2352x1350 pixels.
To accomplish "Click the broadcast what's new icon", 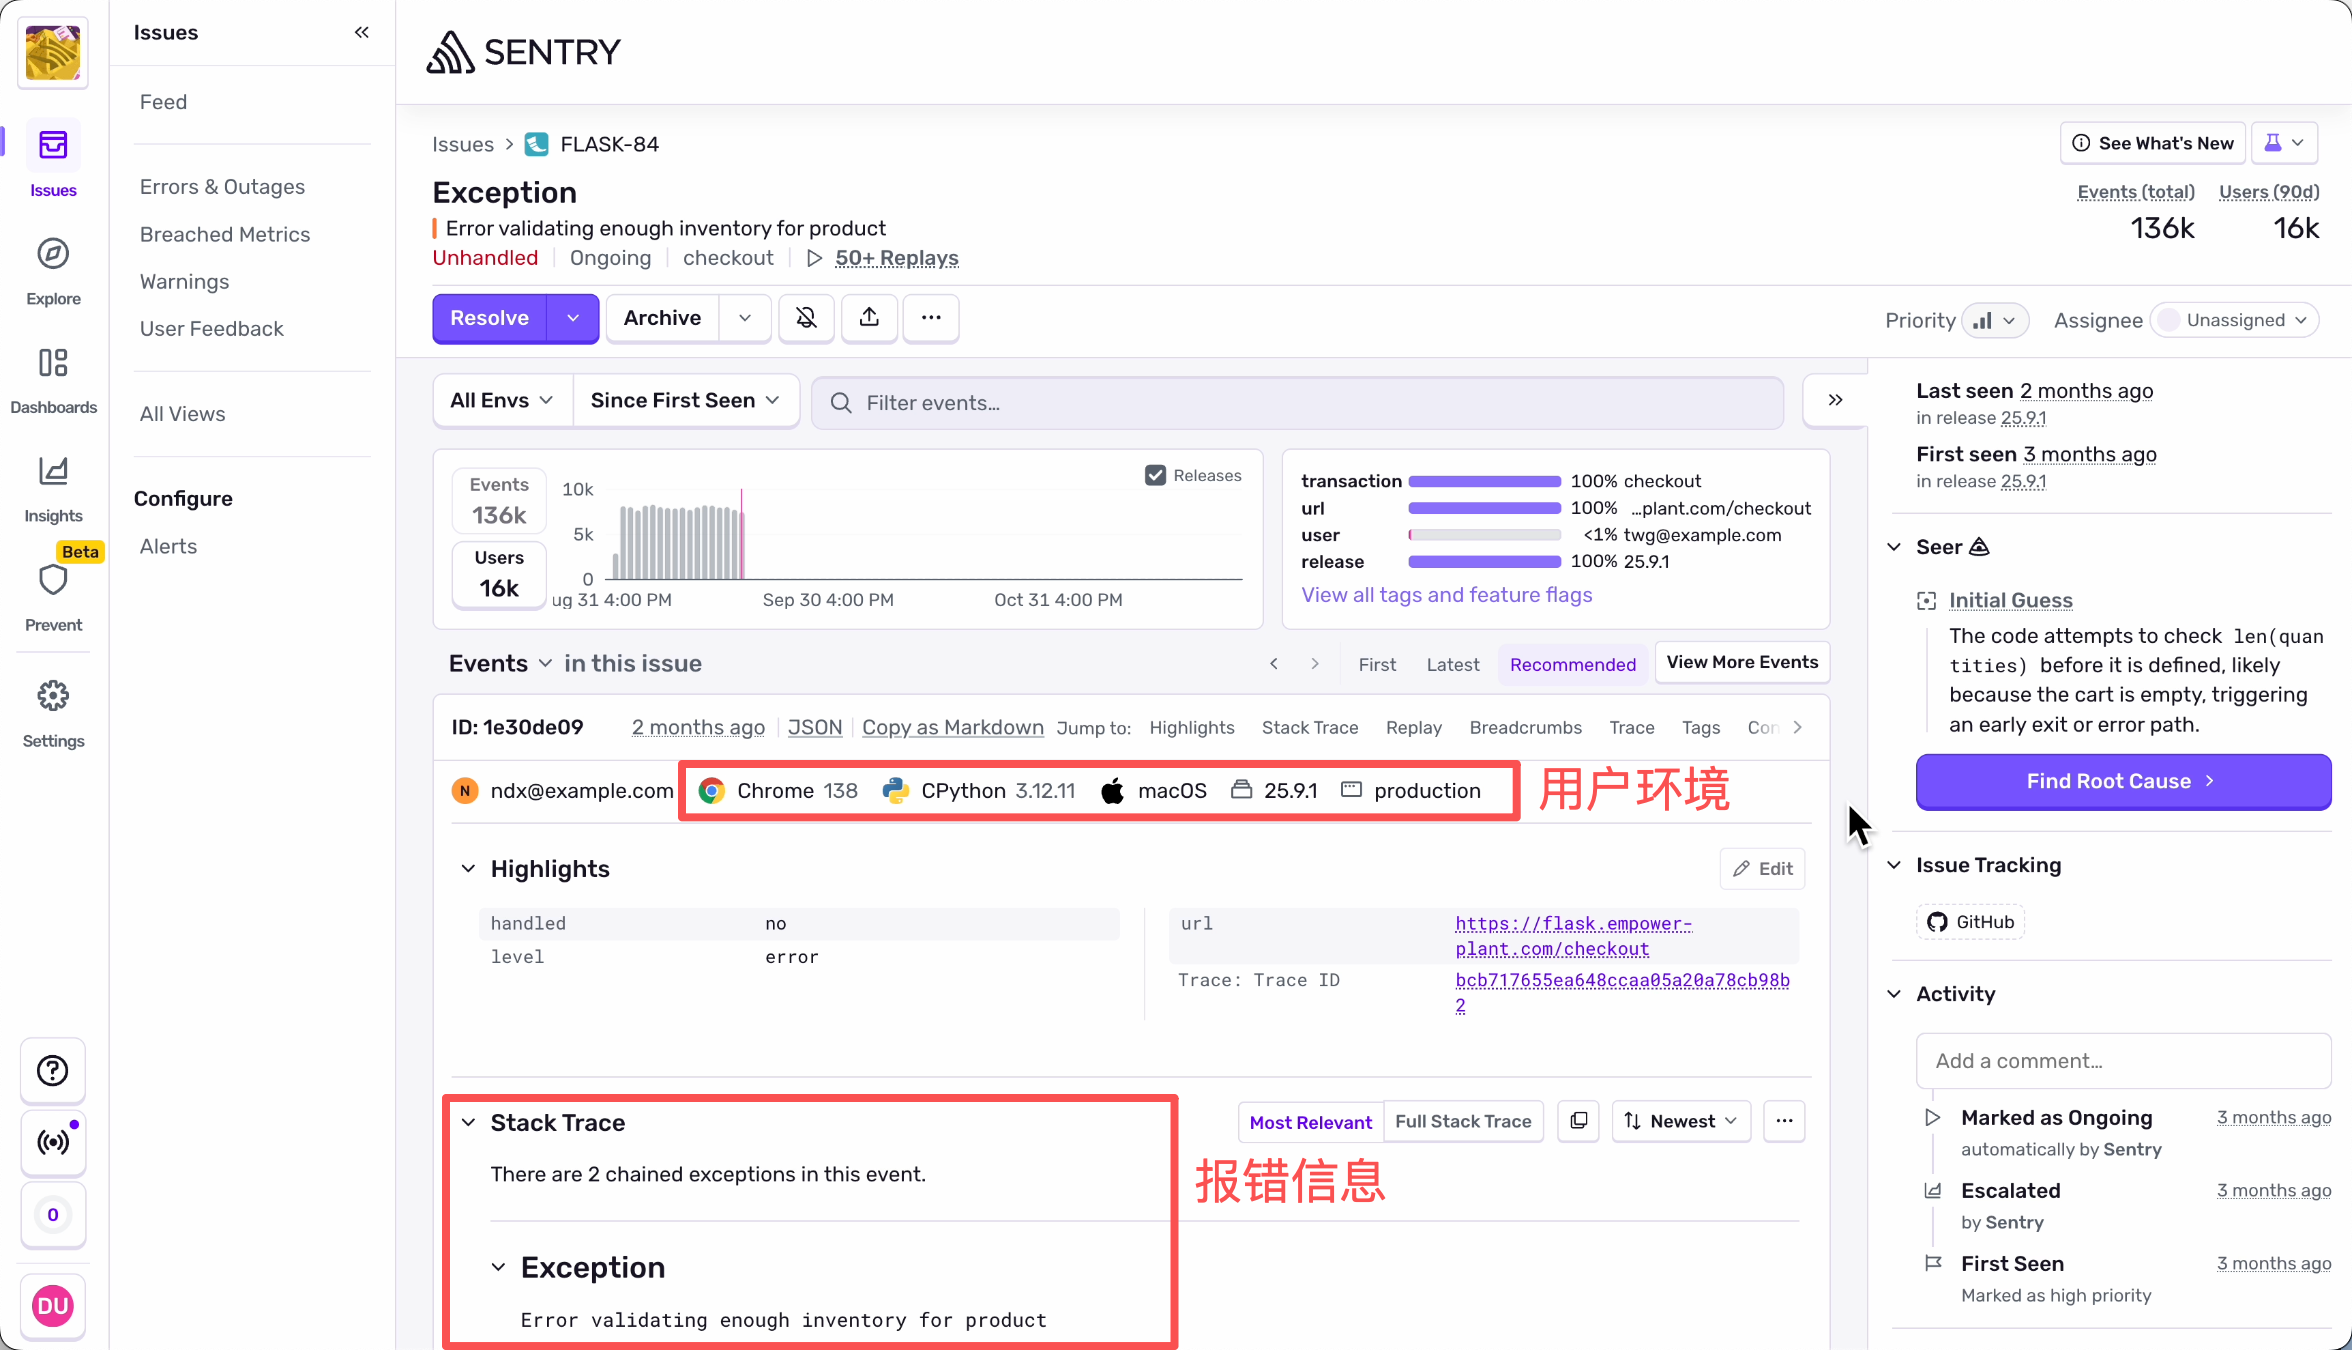I will [x=53, y=1142].
